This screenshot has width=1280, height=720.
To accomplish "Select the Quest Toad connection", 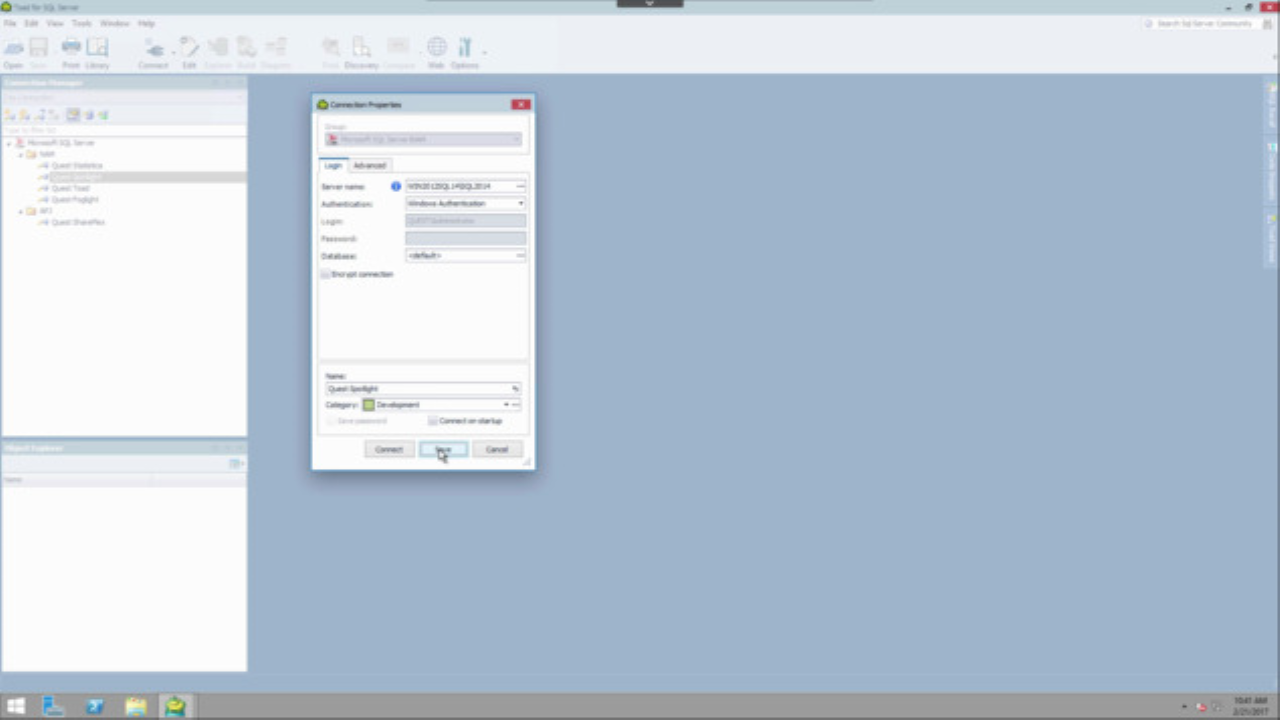I will [x=69, y=188].
